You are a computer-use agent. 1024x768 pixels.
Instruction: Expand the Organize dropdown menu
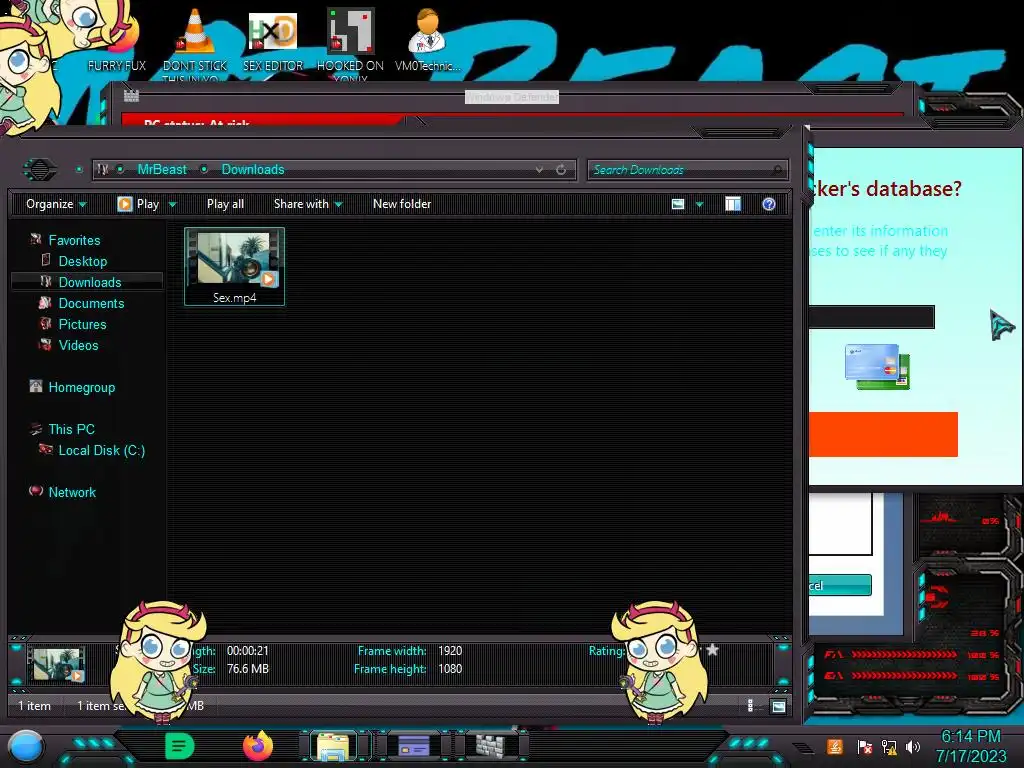(56, 204)
